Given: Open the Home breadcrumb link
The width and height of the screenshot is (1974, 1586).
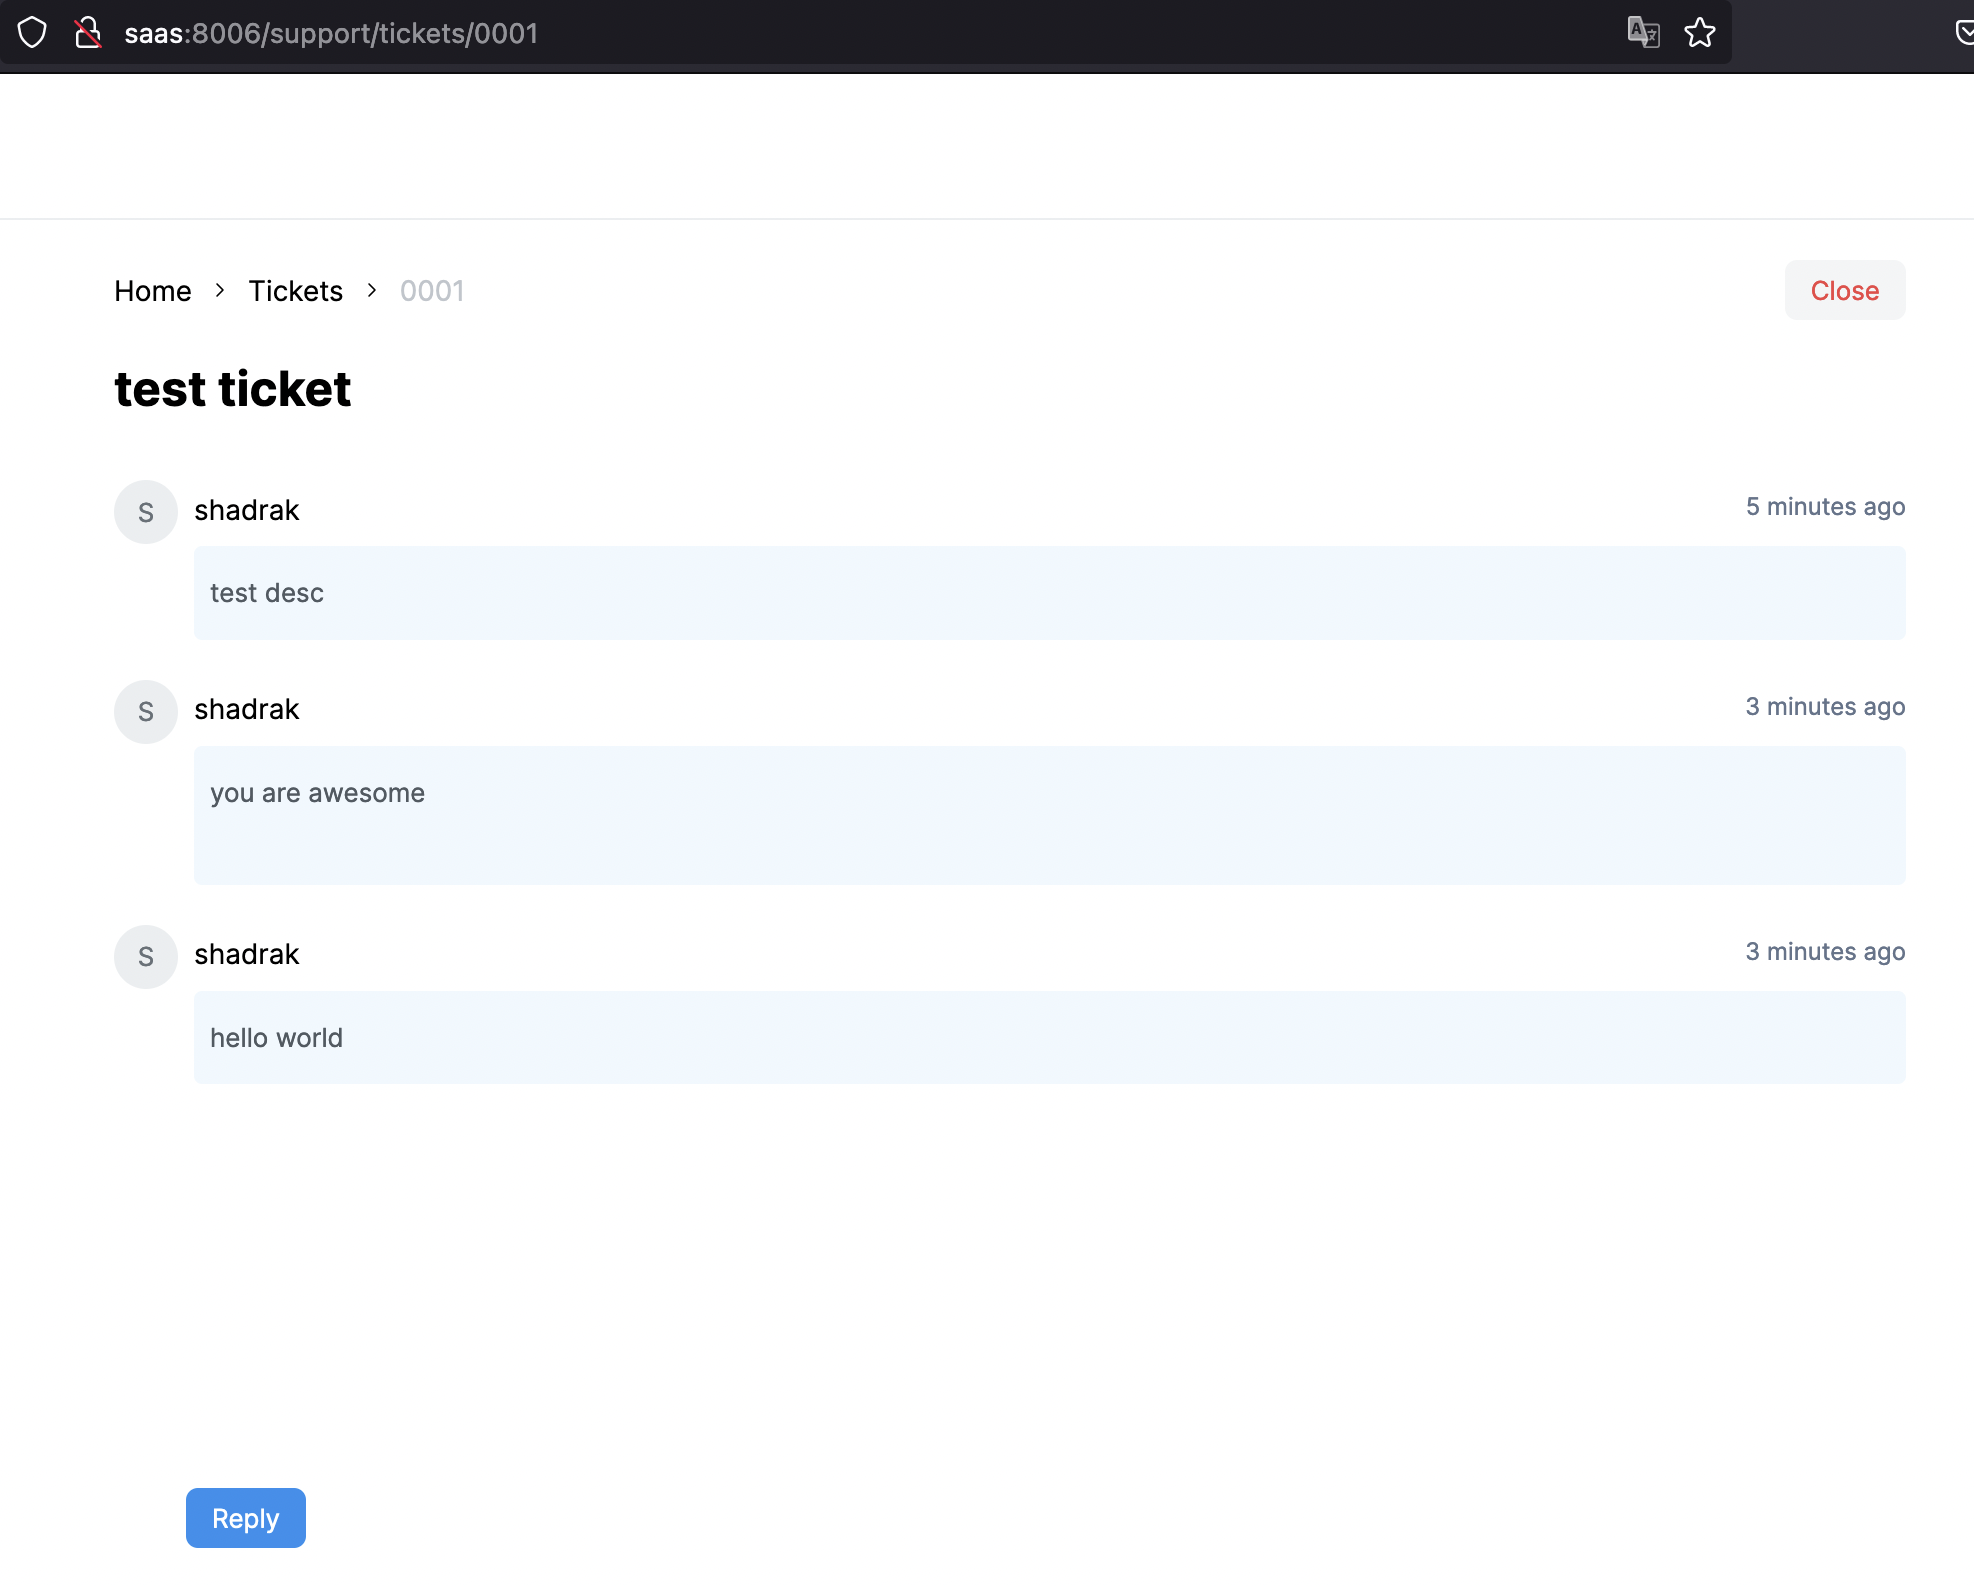Looking at the screenshot, I should (152, 290).
